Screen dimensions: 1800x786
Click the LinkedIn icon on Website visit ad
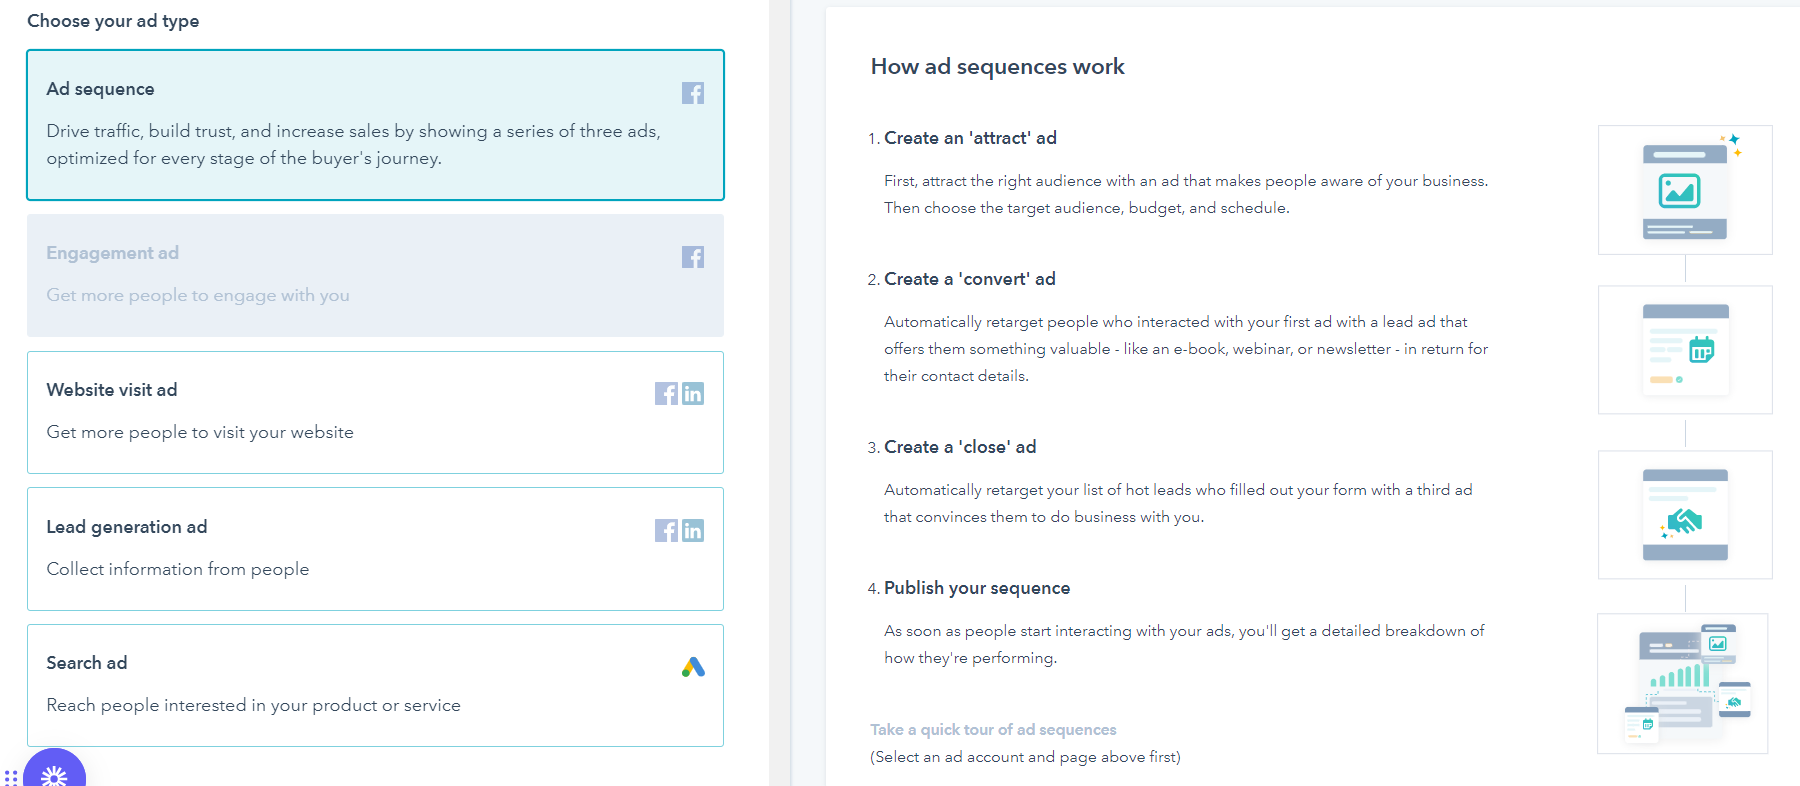pos(693,394)
